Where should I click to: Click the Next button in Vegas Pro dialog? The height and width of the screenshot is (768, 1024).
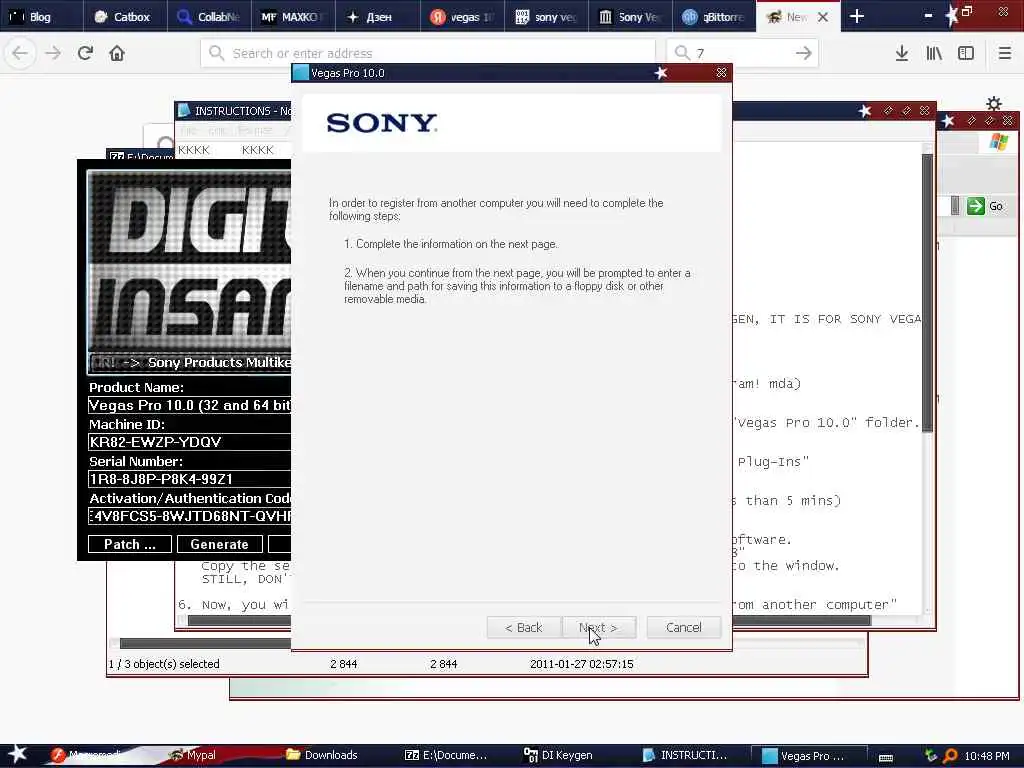598,628
